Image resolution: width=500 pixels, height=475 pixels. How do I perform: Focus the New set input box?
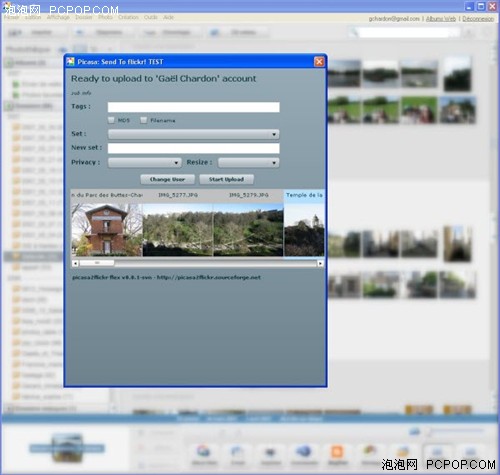tap(193, 148)
